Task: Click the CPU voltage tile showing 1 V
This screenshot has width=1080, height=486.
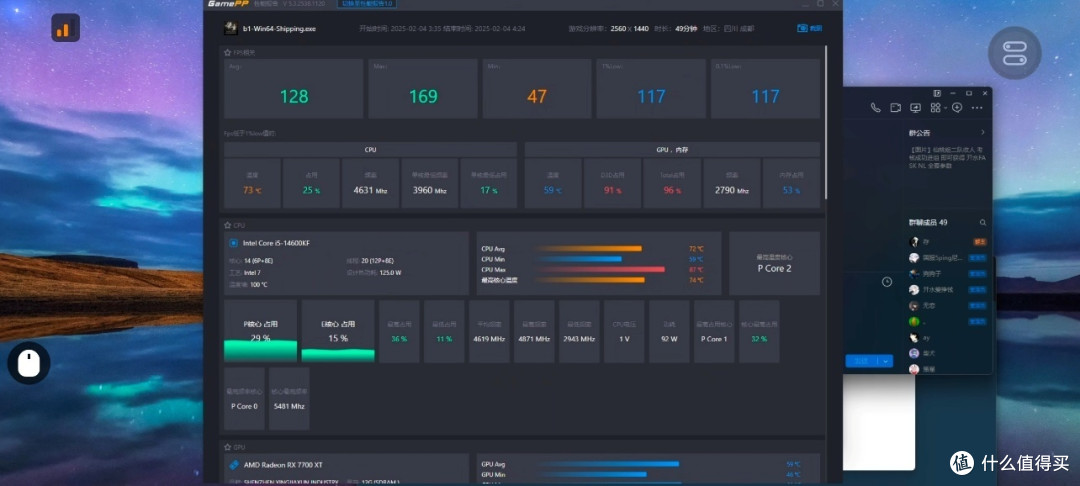Action: coord(624,331)
